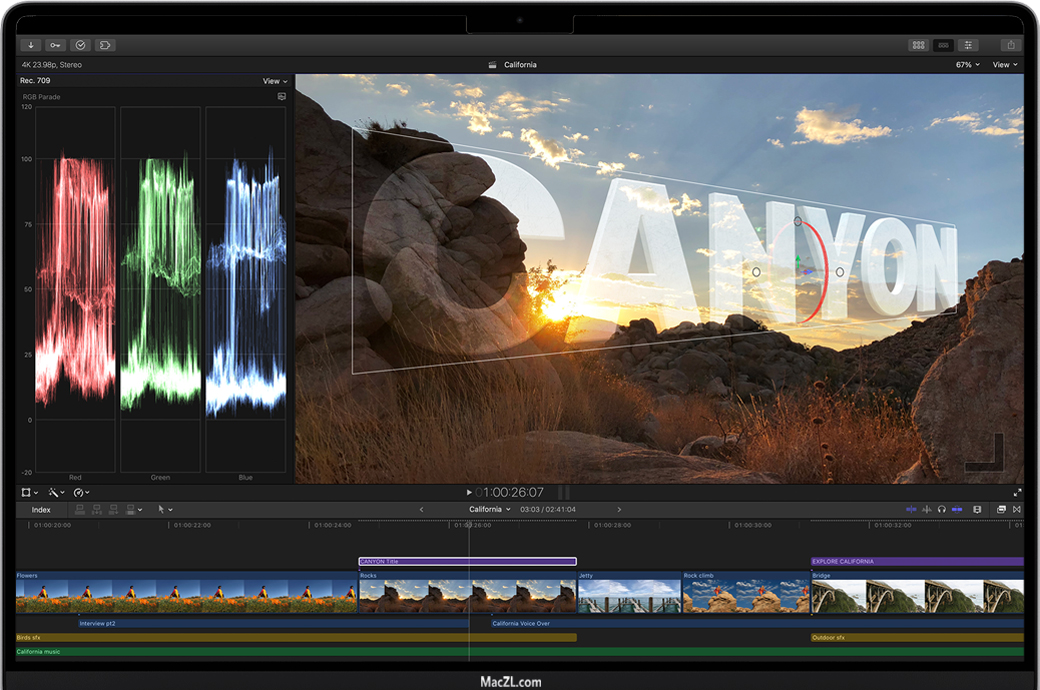Toggle solo headphones icon in timeline
The height and width of the screenshot is (690, 1040).
942,509
